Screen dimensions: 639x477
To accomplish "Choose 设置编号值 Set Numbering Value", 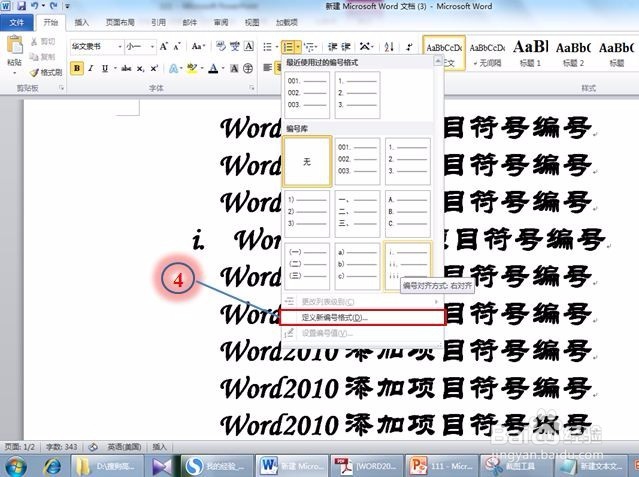I will (x=363, y=333).
